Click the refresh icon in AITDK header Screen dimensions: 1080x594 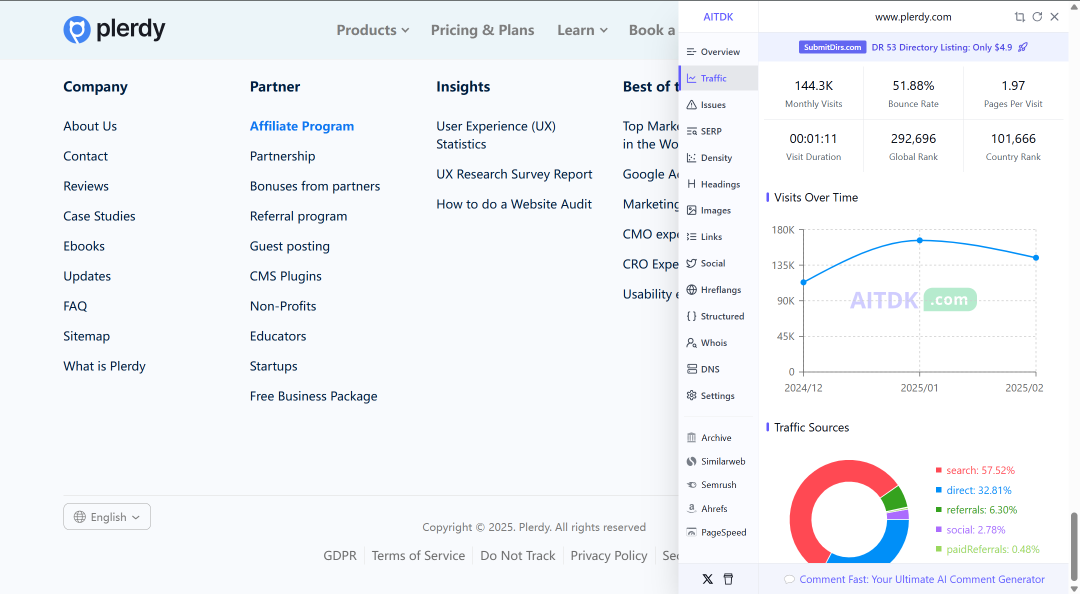tap(1037, 17)
